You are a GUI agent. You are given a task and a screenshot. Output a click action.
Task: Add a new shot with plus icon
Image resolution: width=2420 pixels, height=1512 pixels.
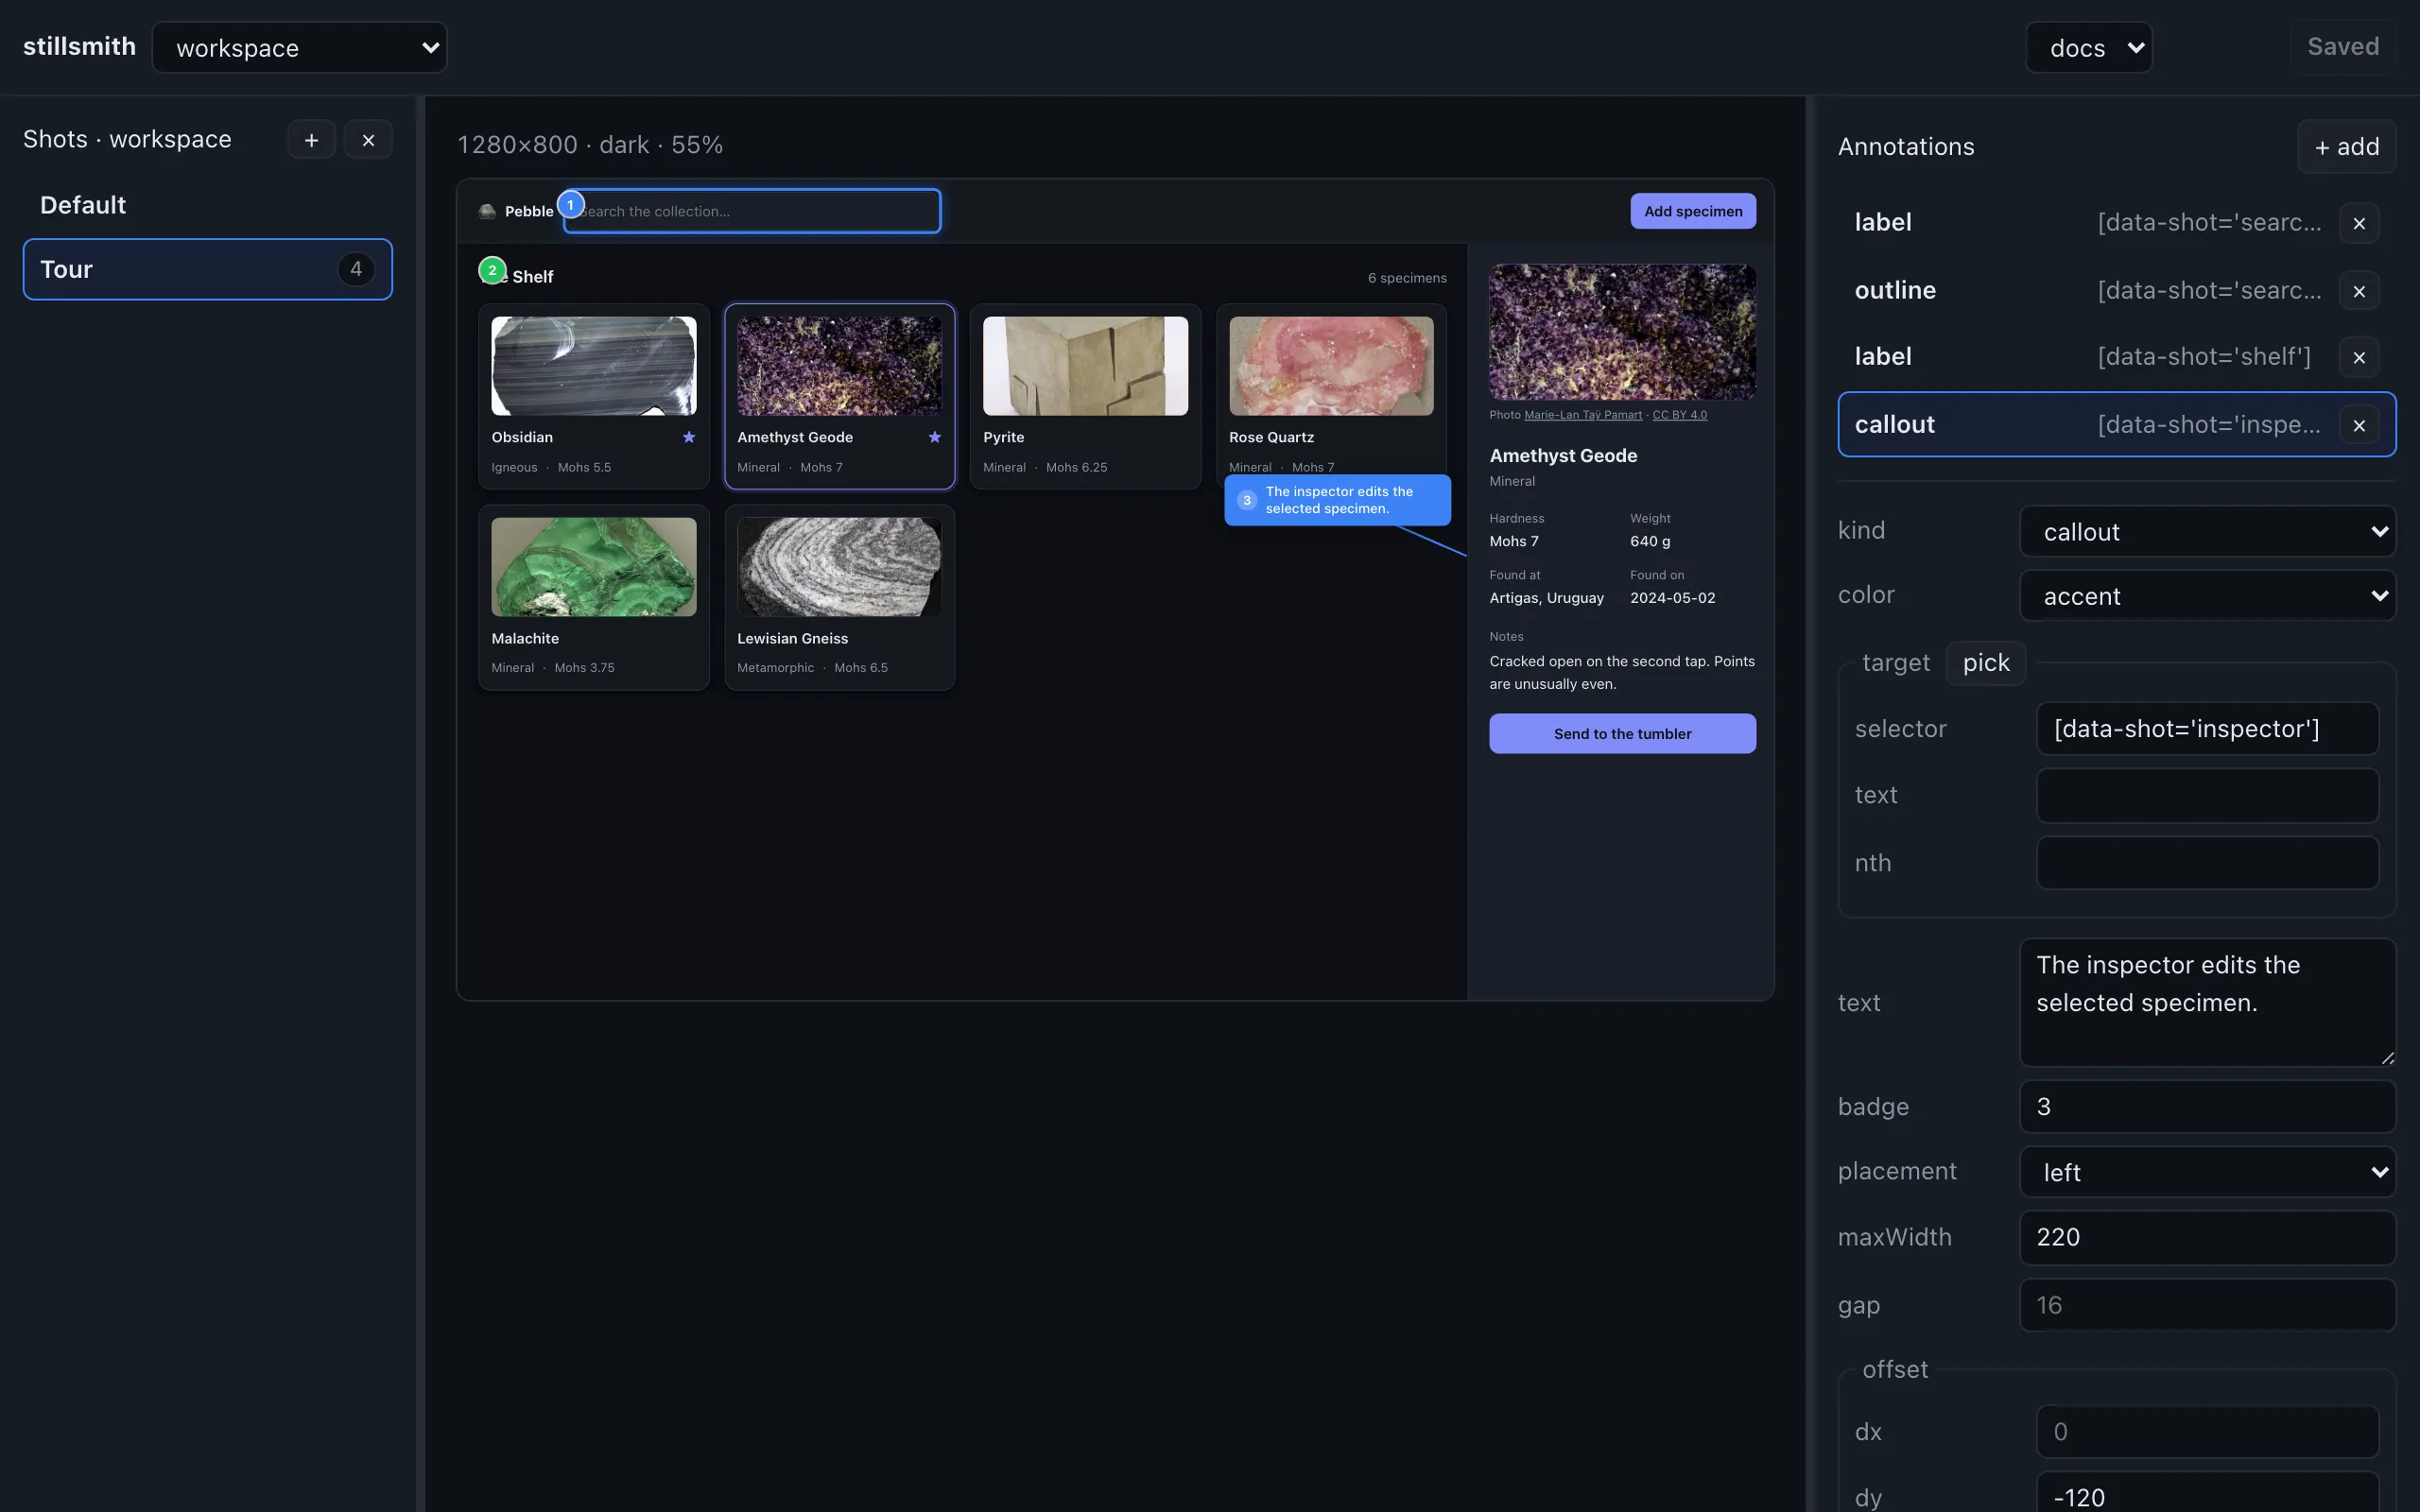pyautogui.click(x=311, y=140)
